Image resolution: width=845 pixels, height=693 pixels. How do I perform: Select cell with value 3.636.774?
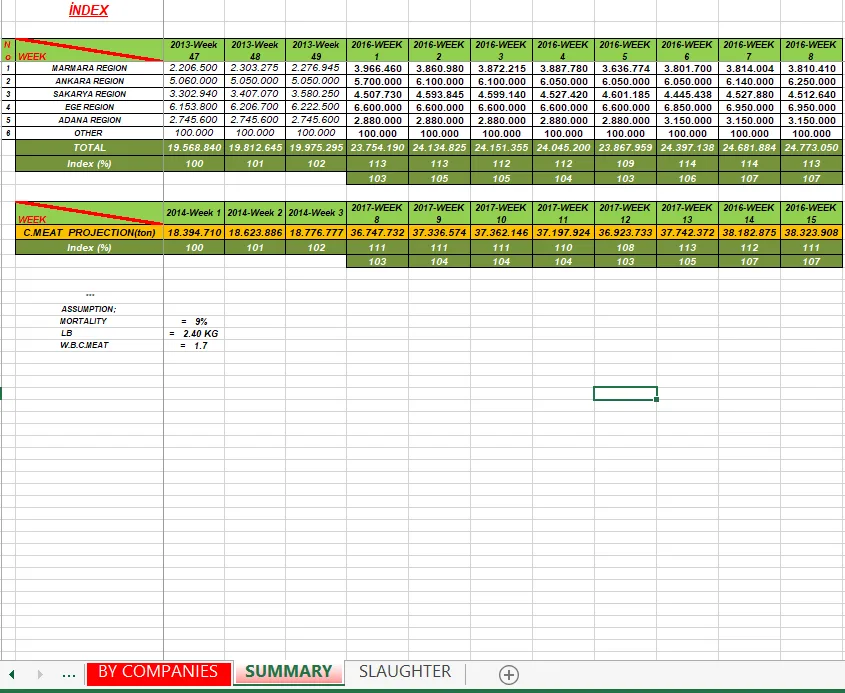pos(625,68)
